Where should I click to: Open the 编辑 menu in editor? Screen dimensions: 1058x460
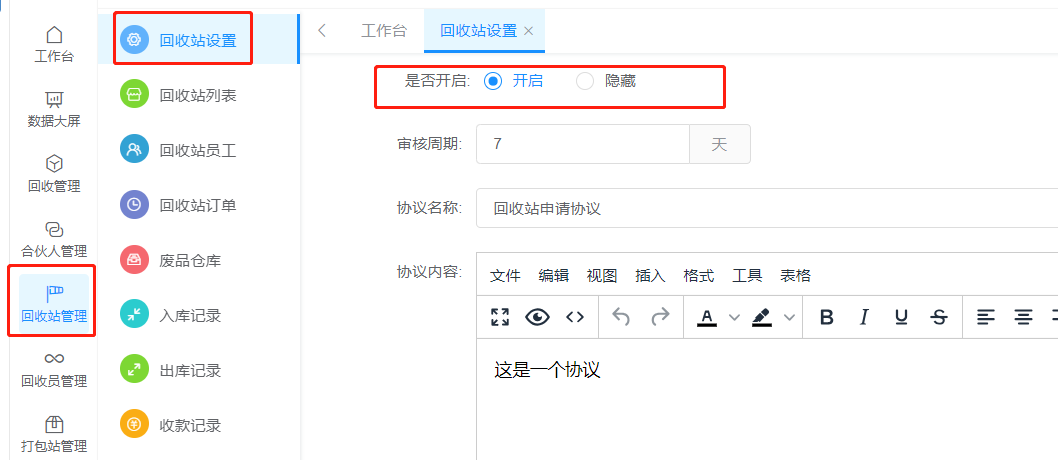(554, 275)
